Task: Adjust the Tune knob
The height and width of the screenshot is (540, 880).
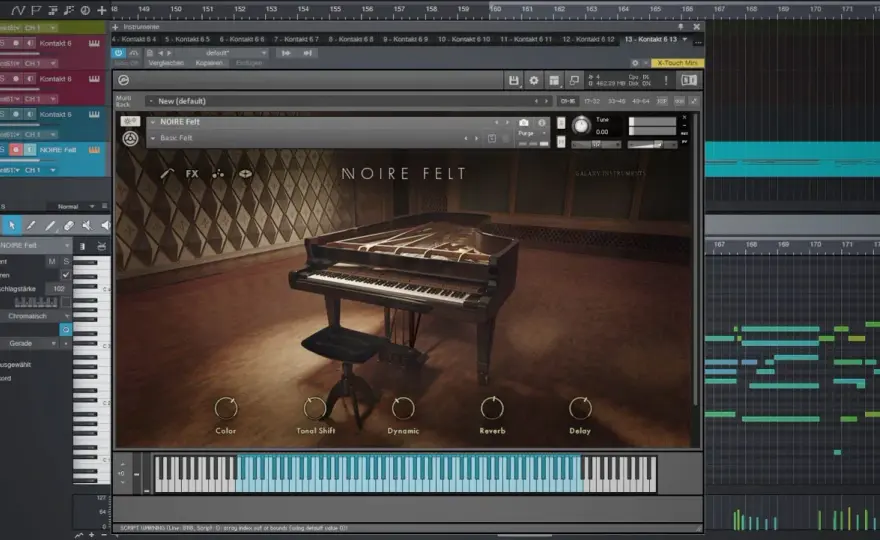Action: tap(581, 125)
